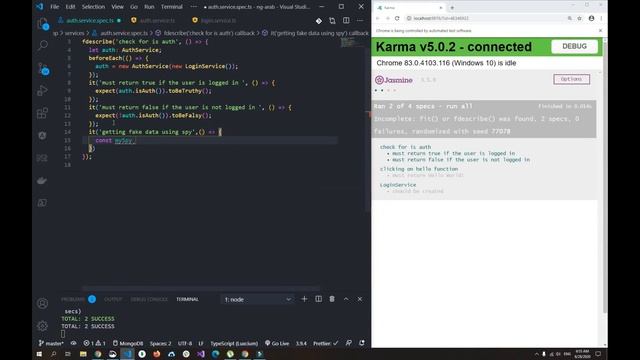Image resolution: width=640 pixels, height=360 pixels.
Task: Open errors and warnings count in status bar
Action: 94,343
